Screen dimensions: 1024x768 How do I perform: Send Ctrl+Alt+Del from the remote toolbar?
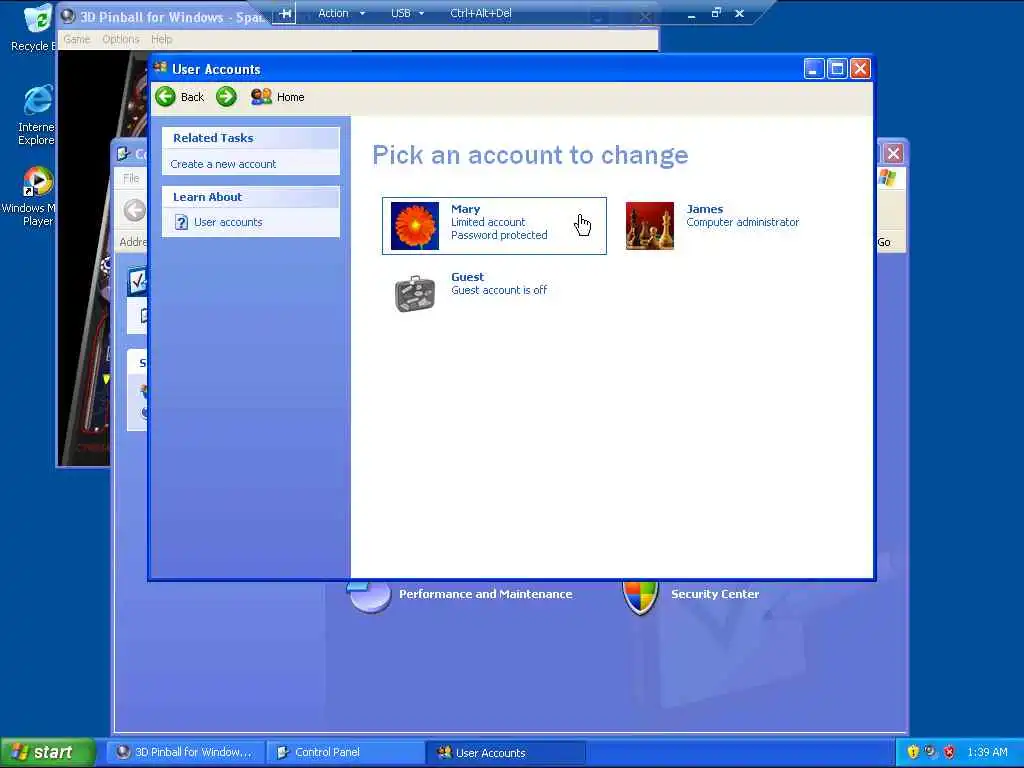481,13
